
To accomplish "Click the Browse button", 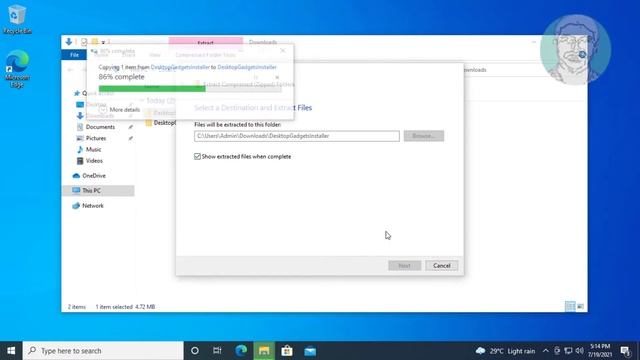I will 424,136.
